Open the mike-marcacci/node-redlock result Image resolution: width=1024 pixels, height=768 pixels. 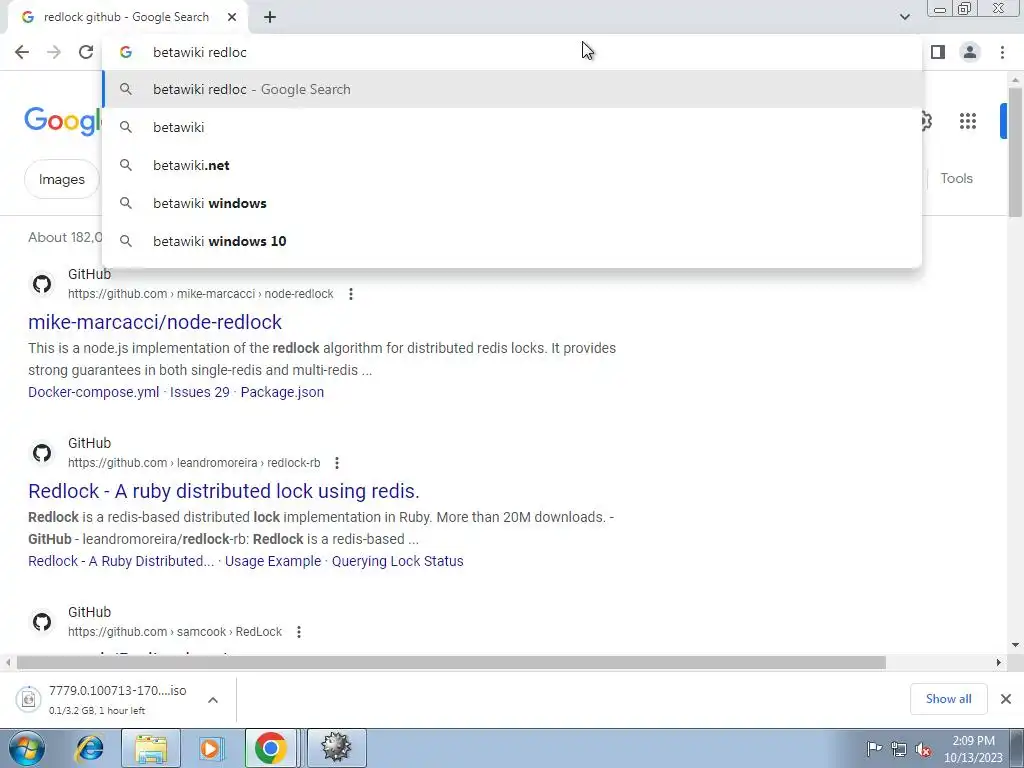[155, 322]
